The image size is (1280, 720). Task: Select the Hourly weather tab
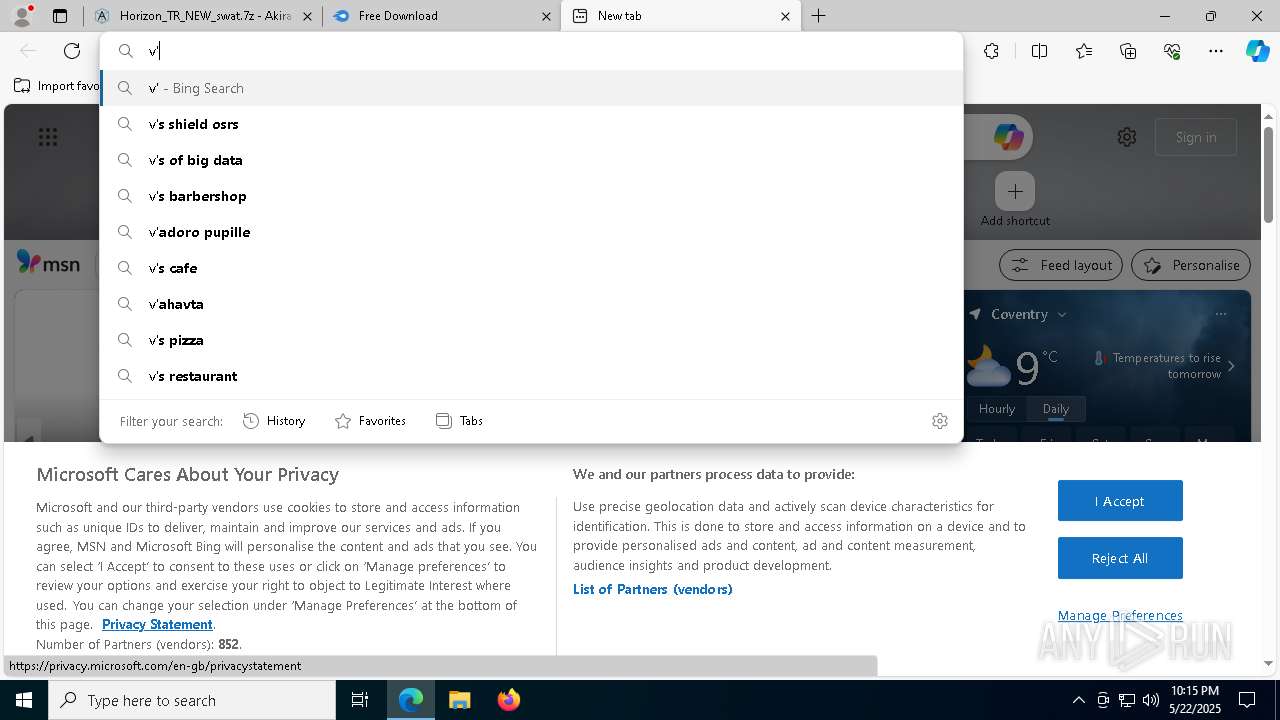(997, 409)
